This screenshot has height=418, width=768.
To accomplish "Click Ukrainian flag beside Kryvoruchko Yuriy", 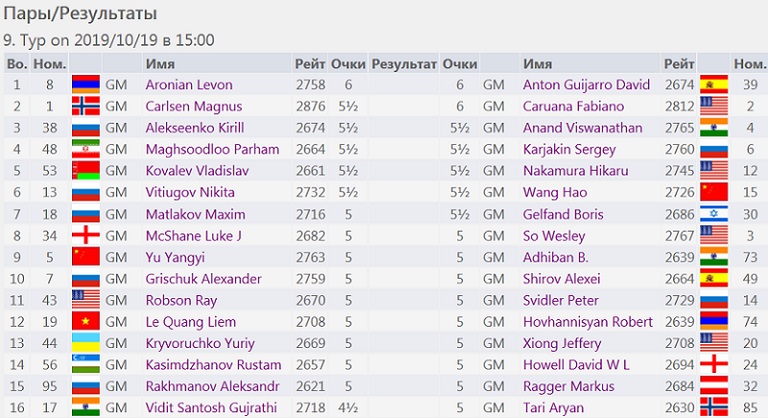I will (x=85, y=343).
